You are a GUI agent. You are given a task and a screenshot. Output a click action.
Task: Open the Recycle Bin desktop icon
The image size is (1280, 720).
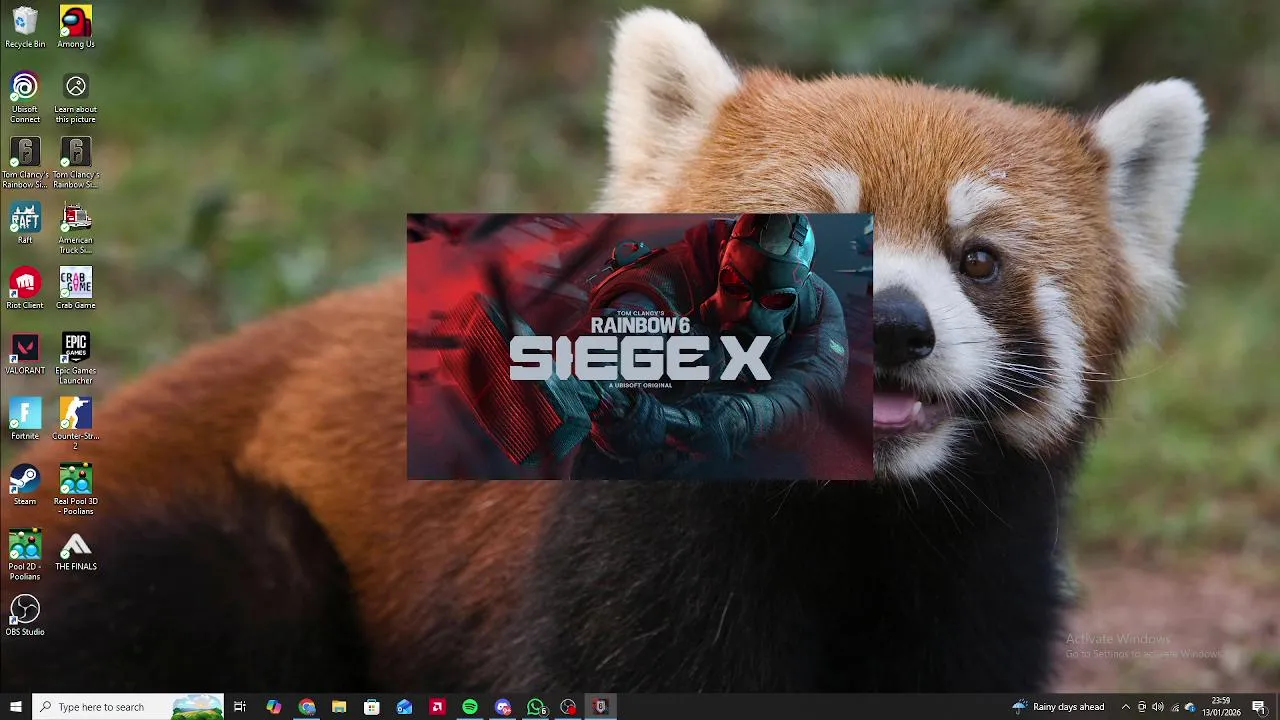pyautogui.click(x=25, y=27)
